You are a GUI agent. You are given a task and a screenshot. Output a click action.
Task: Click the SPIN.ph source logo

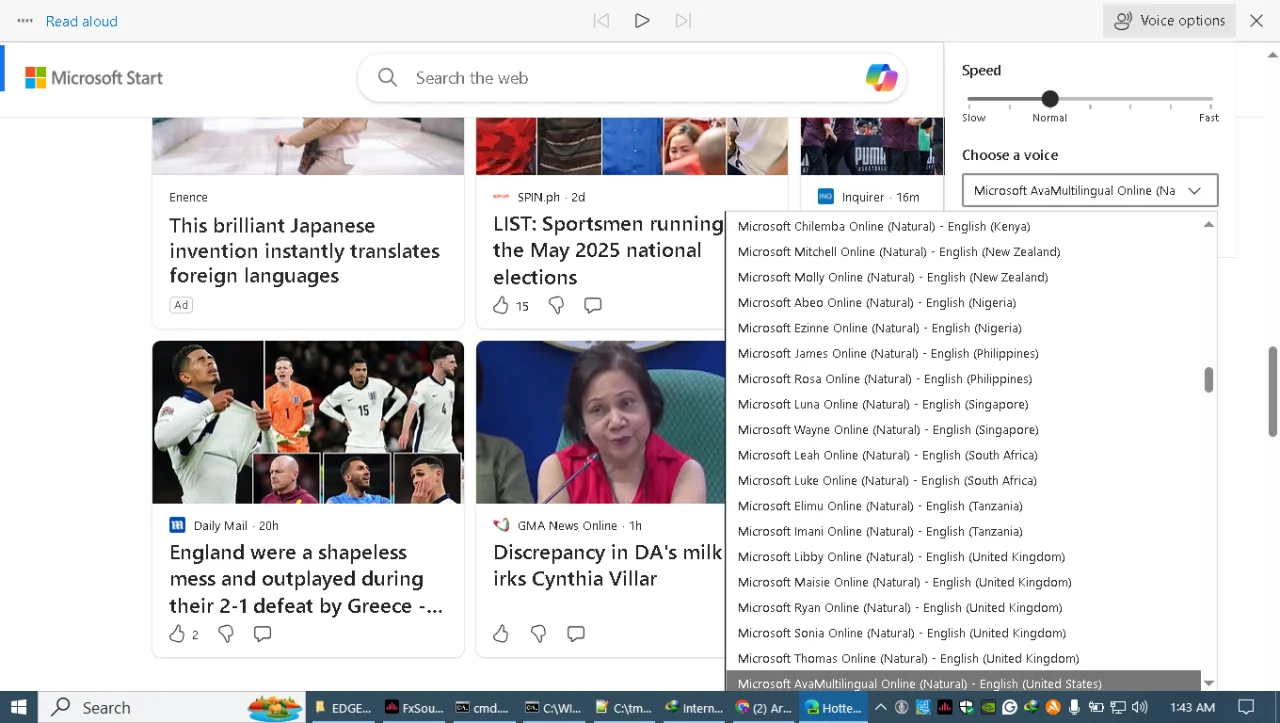pyautogui.click(x=501, y=197)
